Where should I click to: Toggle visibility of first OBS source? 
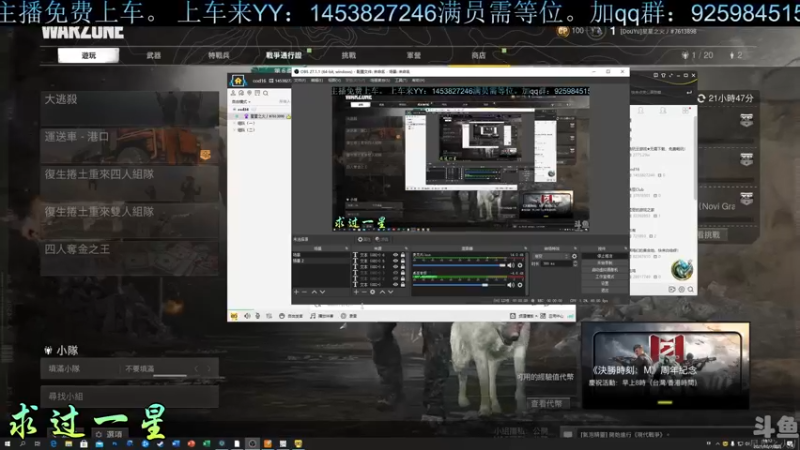[x=395, y=255]
